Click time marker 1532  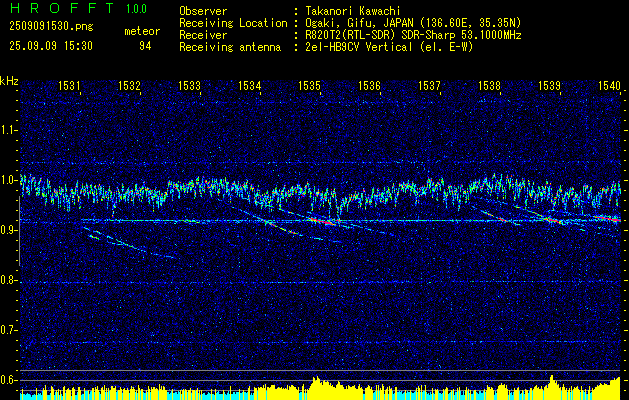pos(129,85)
